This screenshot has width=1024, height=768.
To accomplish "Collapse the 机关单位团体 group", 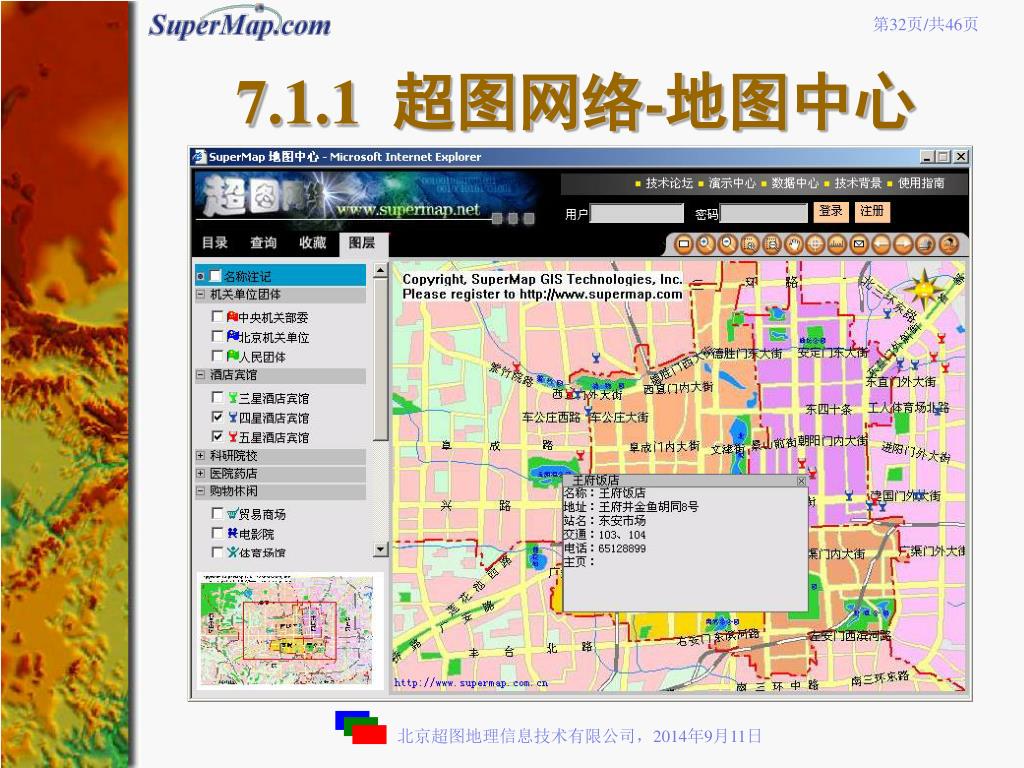I will [200, 295].
